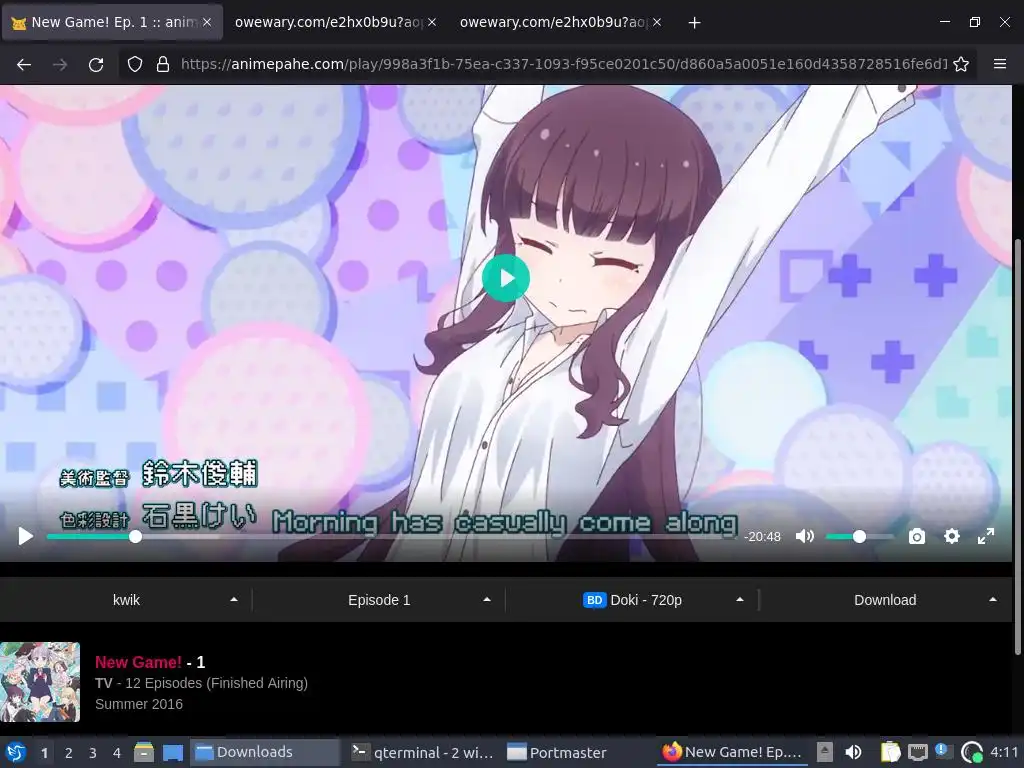Mute the video with the speaker icon

[x=805, y=536]
